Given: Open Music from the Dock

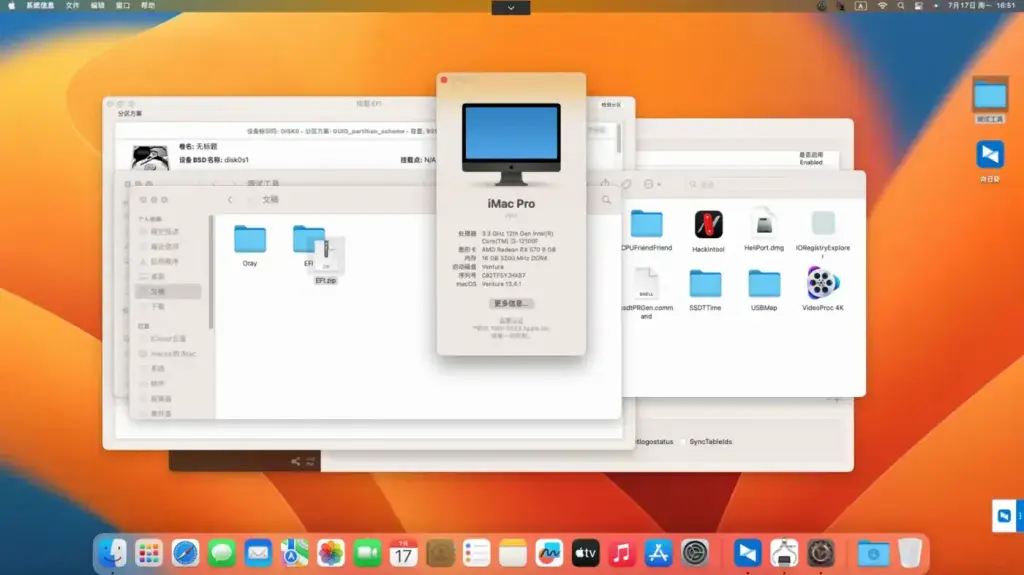Looking at the screenshot, I should 622,553.
